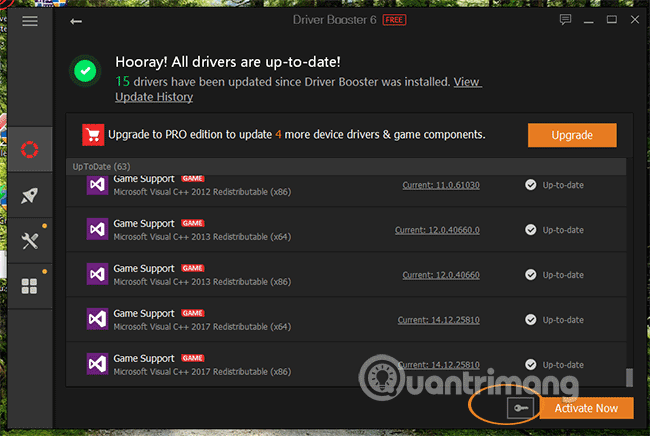Screen dimensions: 650x436
Task: Click the Visual C++ 2013 (x64) icon
Action: pos(97,230)
